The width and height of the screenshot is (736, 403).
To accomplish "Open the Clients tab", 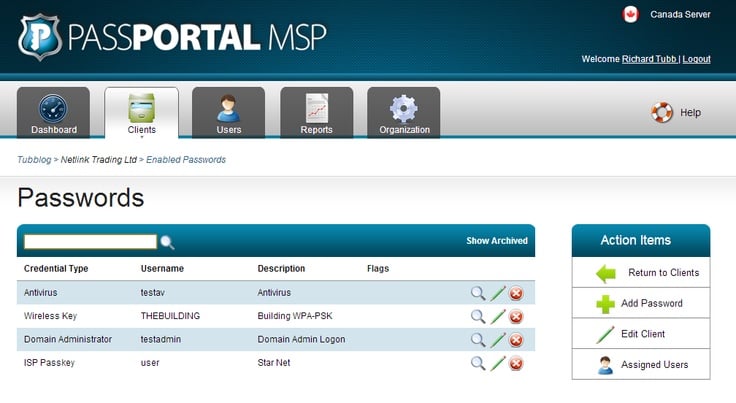I will (141, 113).
